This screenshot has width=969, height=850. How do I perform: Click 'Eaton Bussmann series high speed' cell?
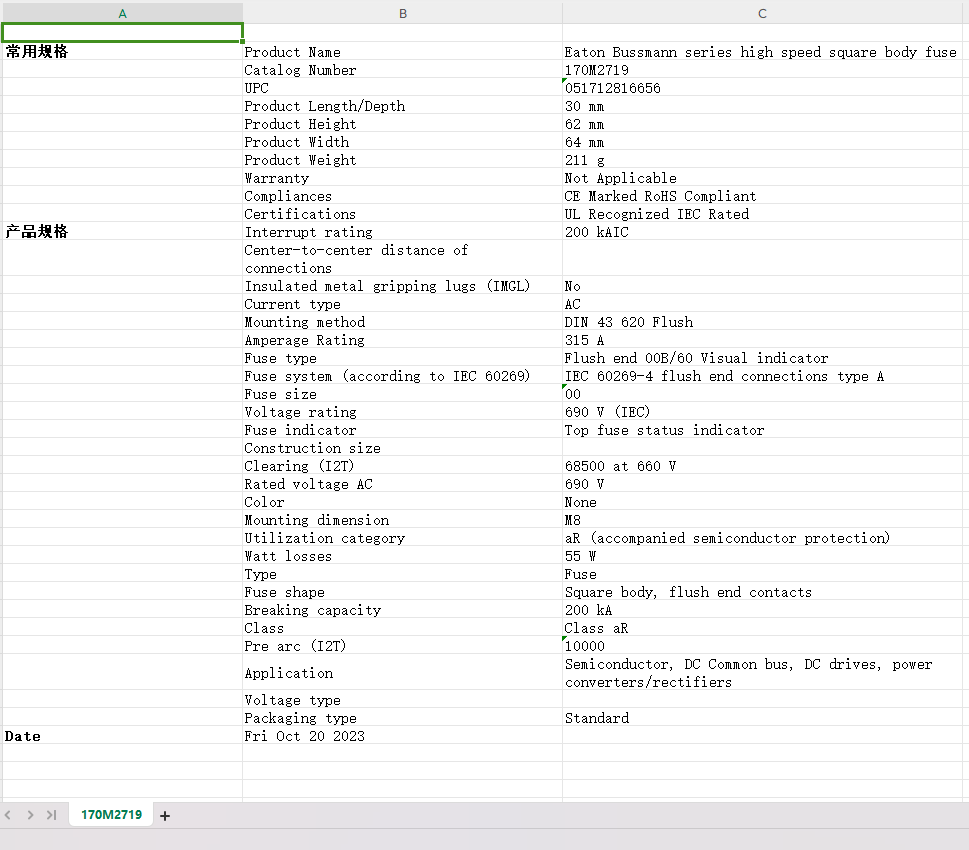tap(763, 51)
